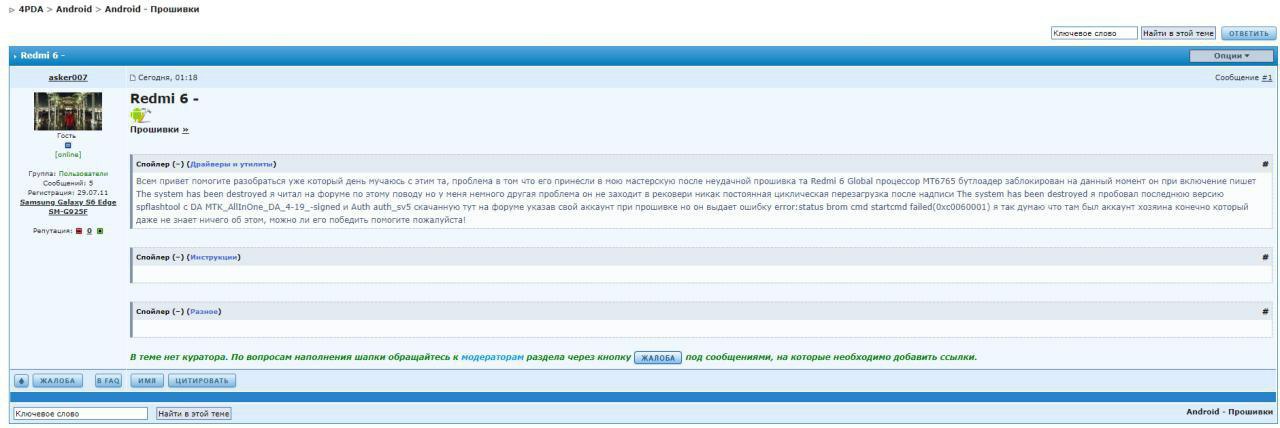Click the ЦИТИРОВАТЬ quote button
Viewport: 1280px width, 428px height.
(203, 380)
